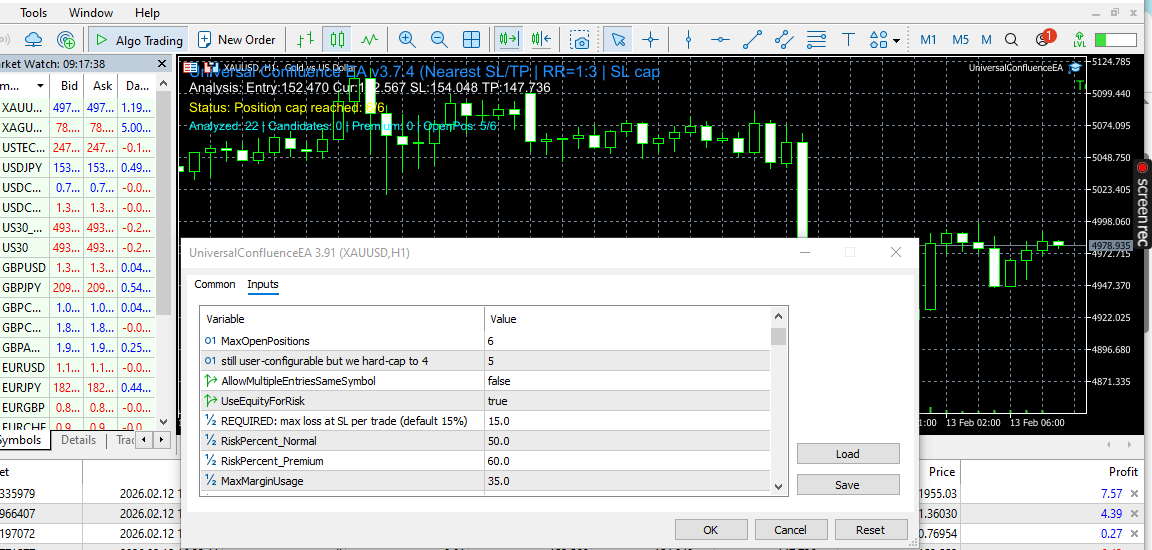The width and height of the screenshot is (1152, 550).
Task: Select the text label tool
Action: tap(848, 39)
